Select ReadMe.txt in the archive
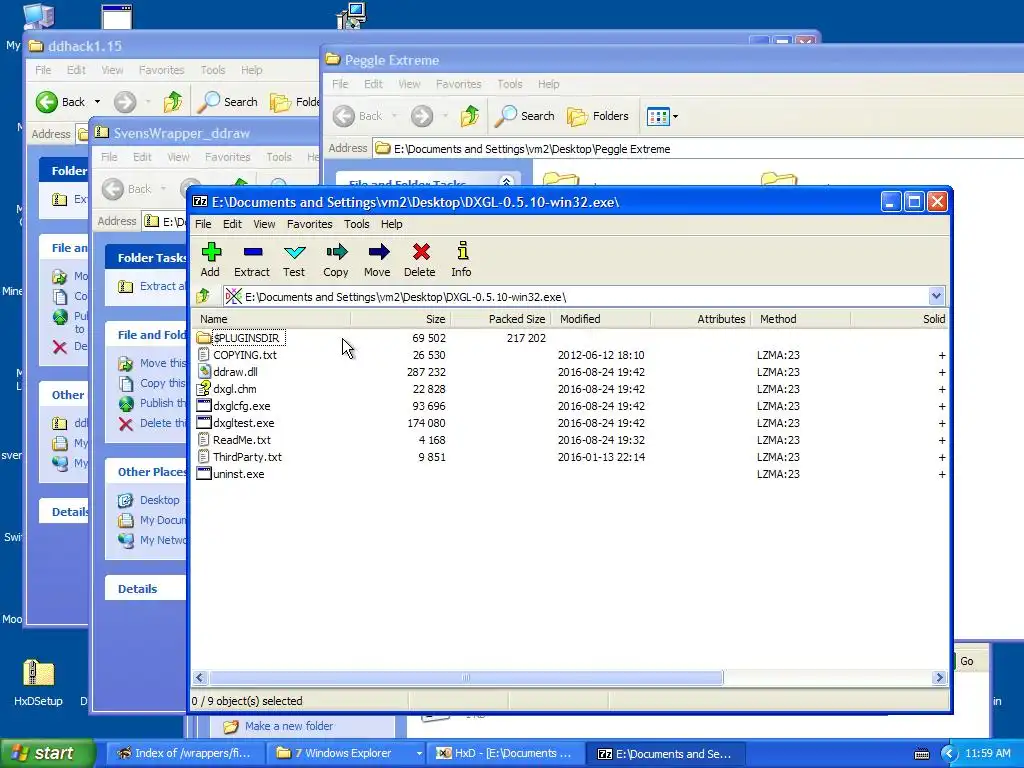The image size is (1024, 768). [x=234, y=440]
